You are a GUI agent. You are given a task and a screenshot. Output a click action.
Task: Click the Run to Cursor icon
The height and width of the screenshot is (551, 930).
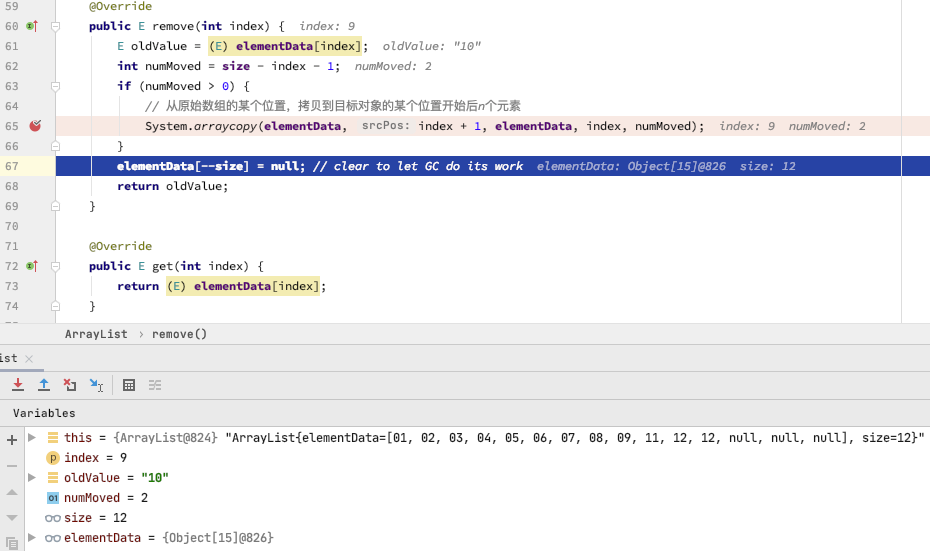coord(96,385)
